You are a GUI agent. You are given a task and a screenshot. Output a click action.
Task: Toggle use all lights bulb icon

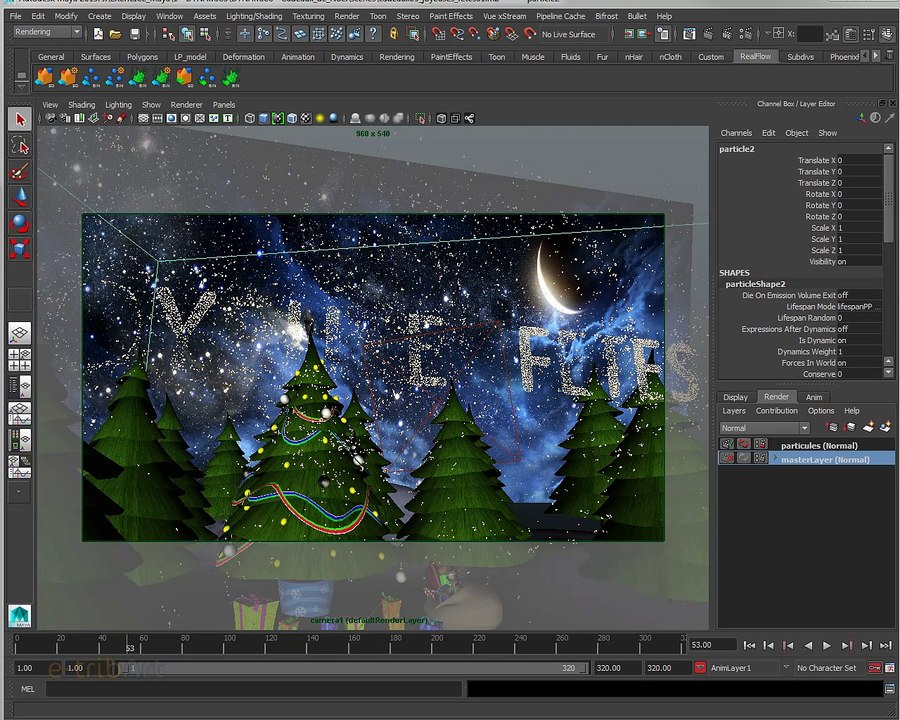[x=320, y=118]
